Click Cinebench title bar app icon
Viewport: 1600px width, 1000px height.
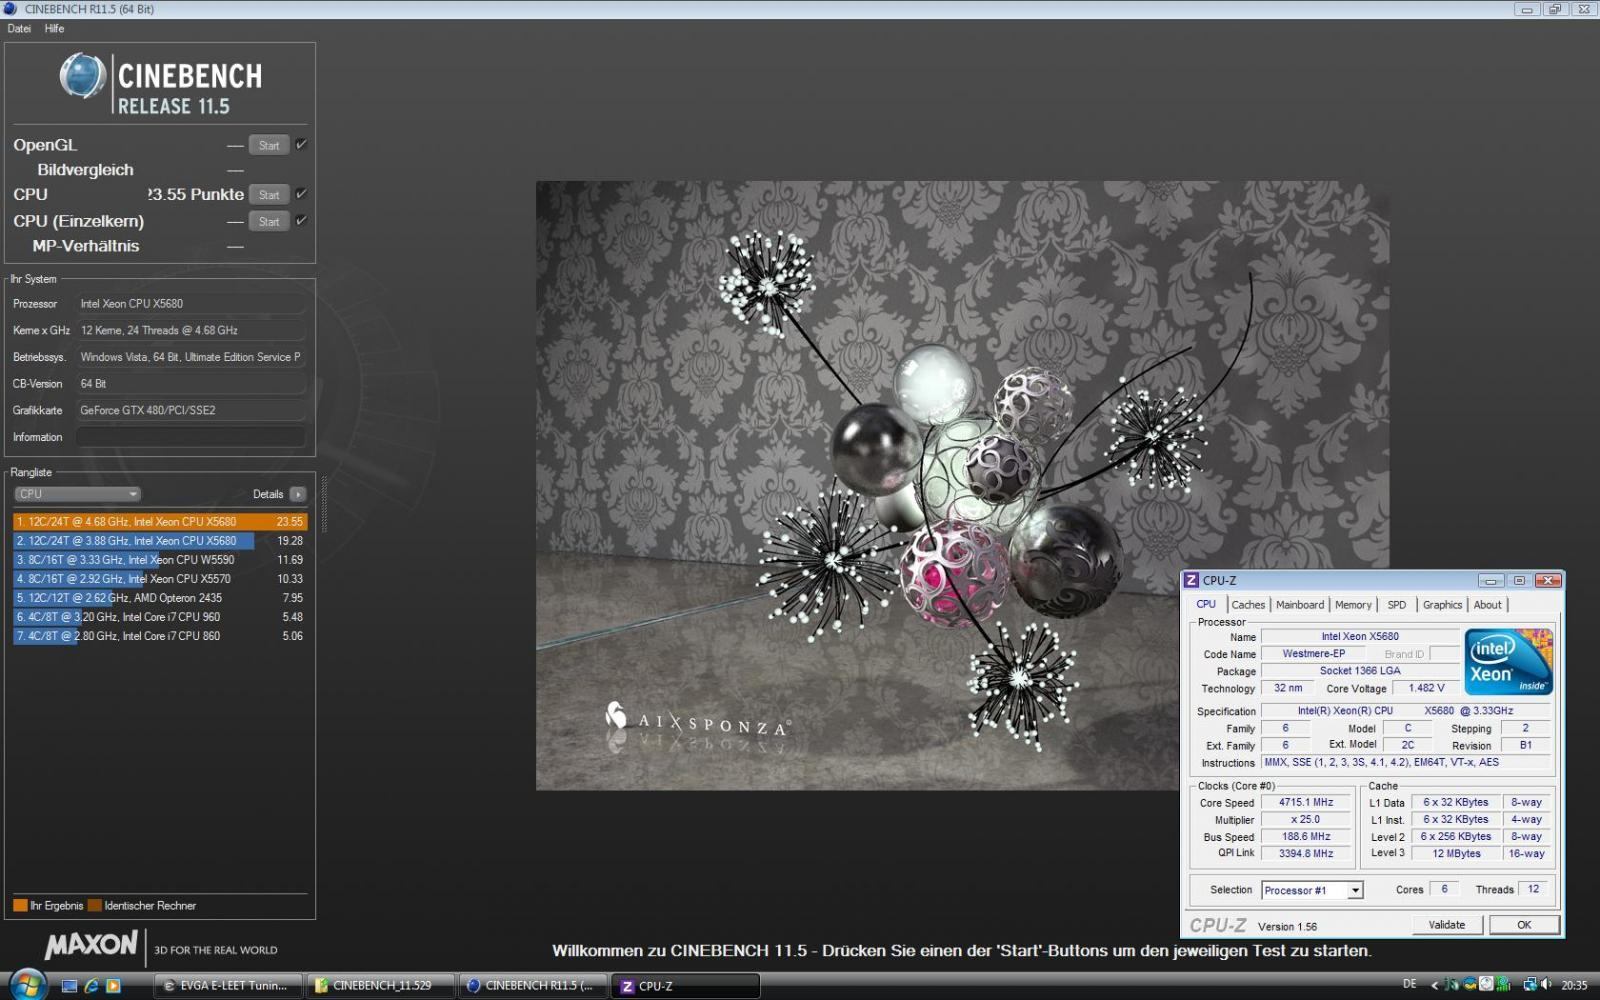(x=11, y=9)
